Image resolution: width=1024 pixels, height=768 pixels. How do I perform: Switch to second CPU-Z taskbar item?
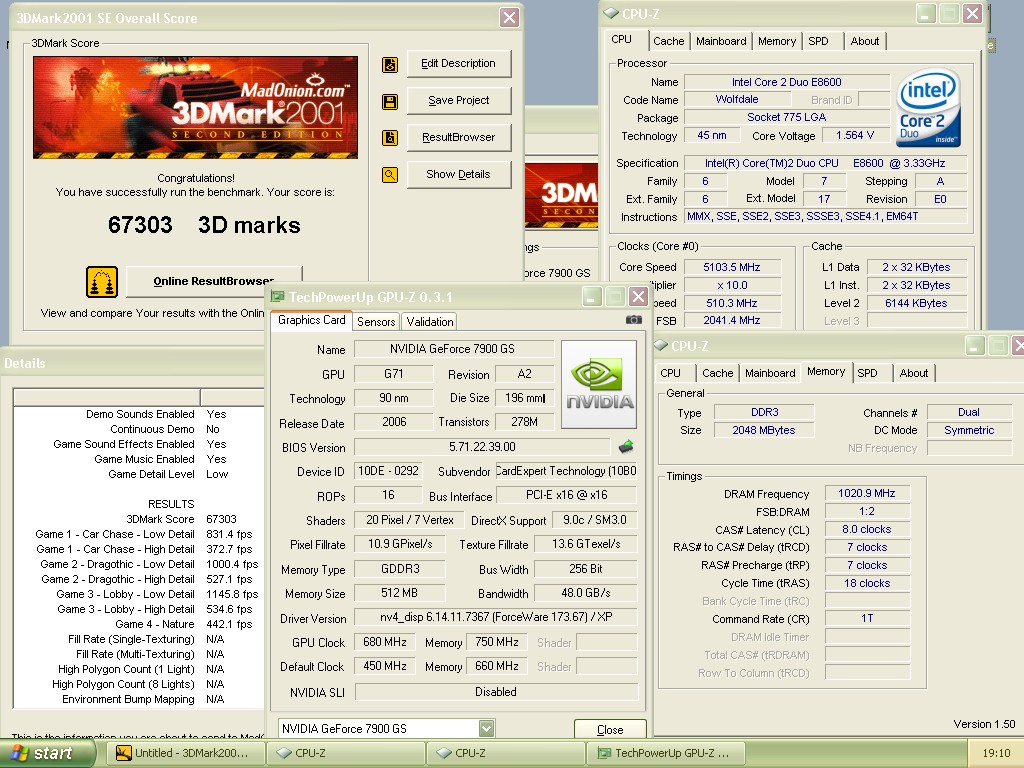point(505,753)
